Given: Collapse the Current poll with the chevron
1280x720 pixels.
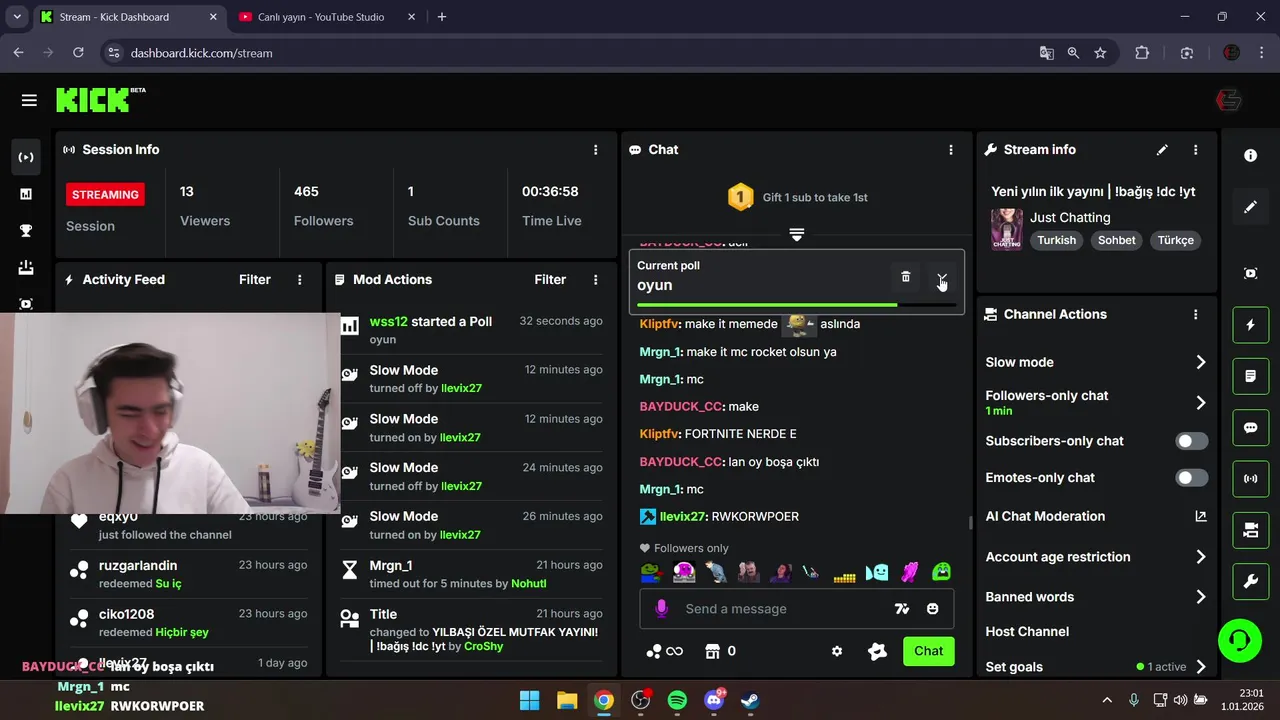Looking at the screenshot, I should [941, 277].
